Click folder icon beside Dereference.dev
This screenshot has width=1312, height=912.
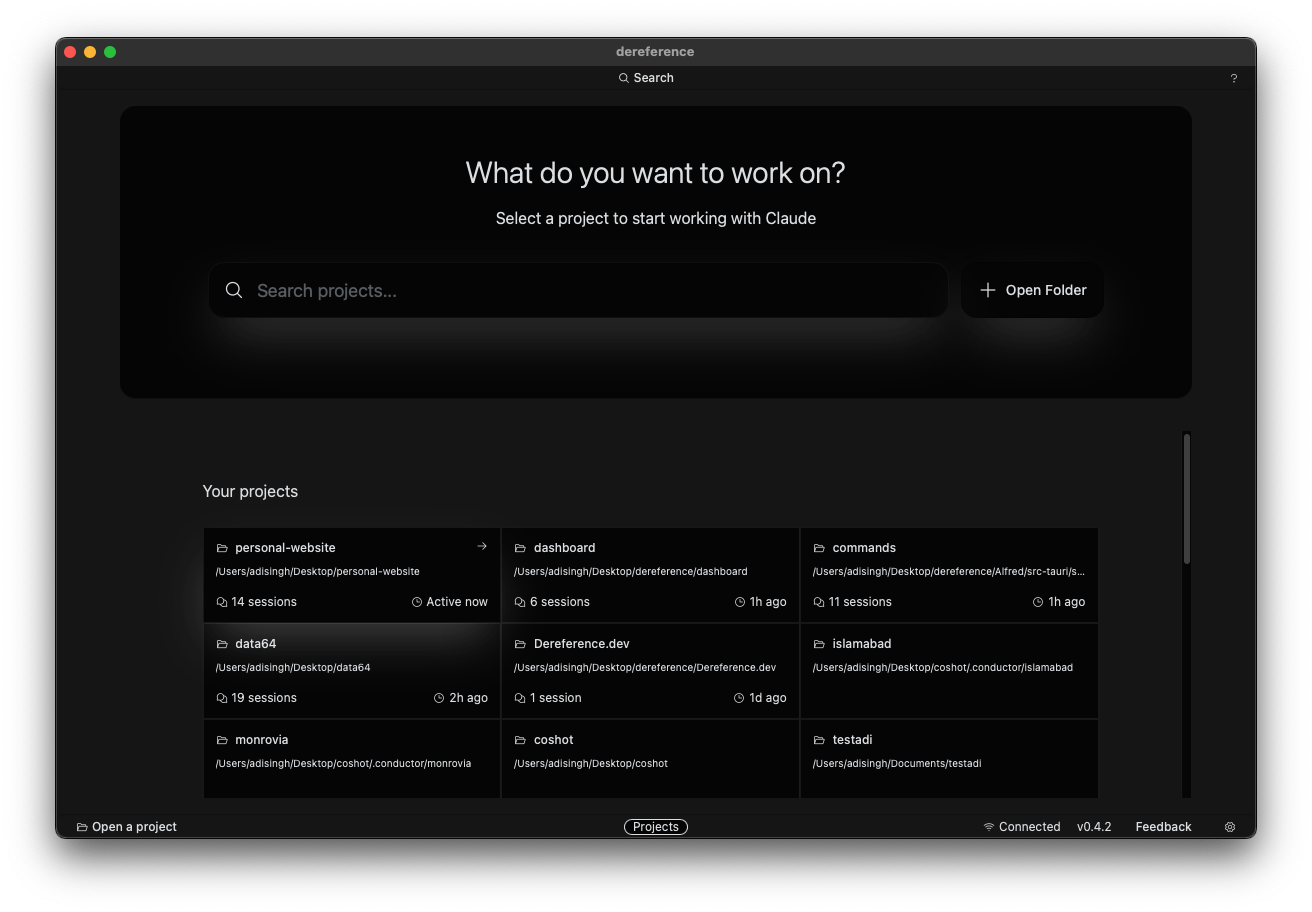click(520, 644)
